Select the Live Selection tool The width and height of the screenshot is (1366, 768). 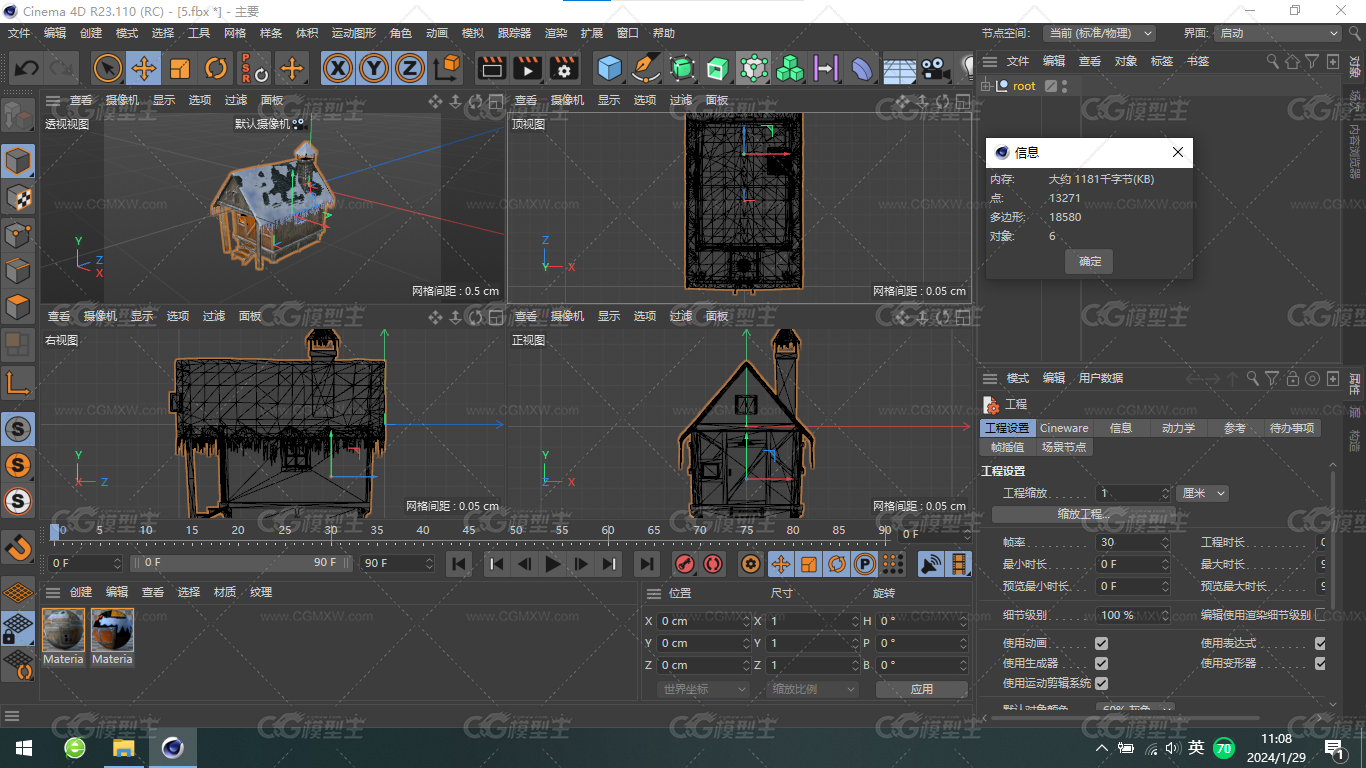tap(108, 68)
